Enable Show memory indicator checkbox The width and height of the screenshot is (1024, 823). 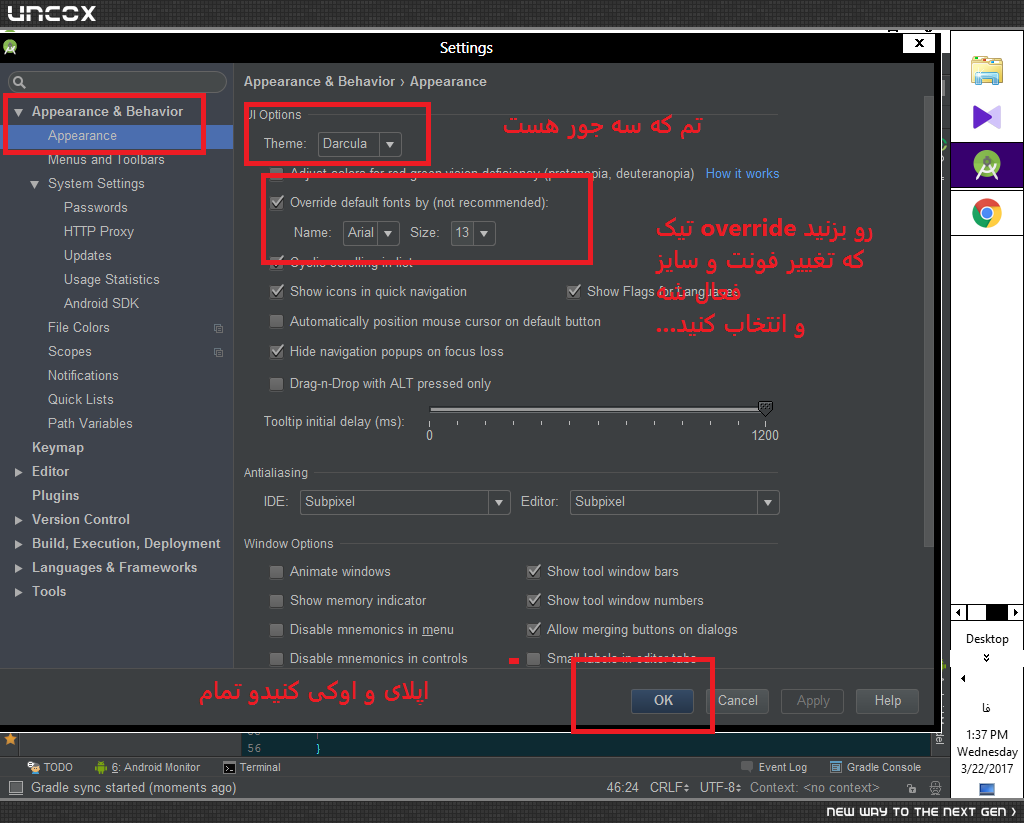coord(277,600)
